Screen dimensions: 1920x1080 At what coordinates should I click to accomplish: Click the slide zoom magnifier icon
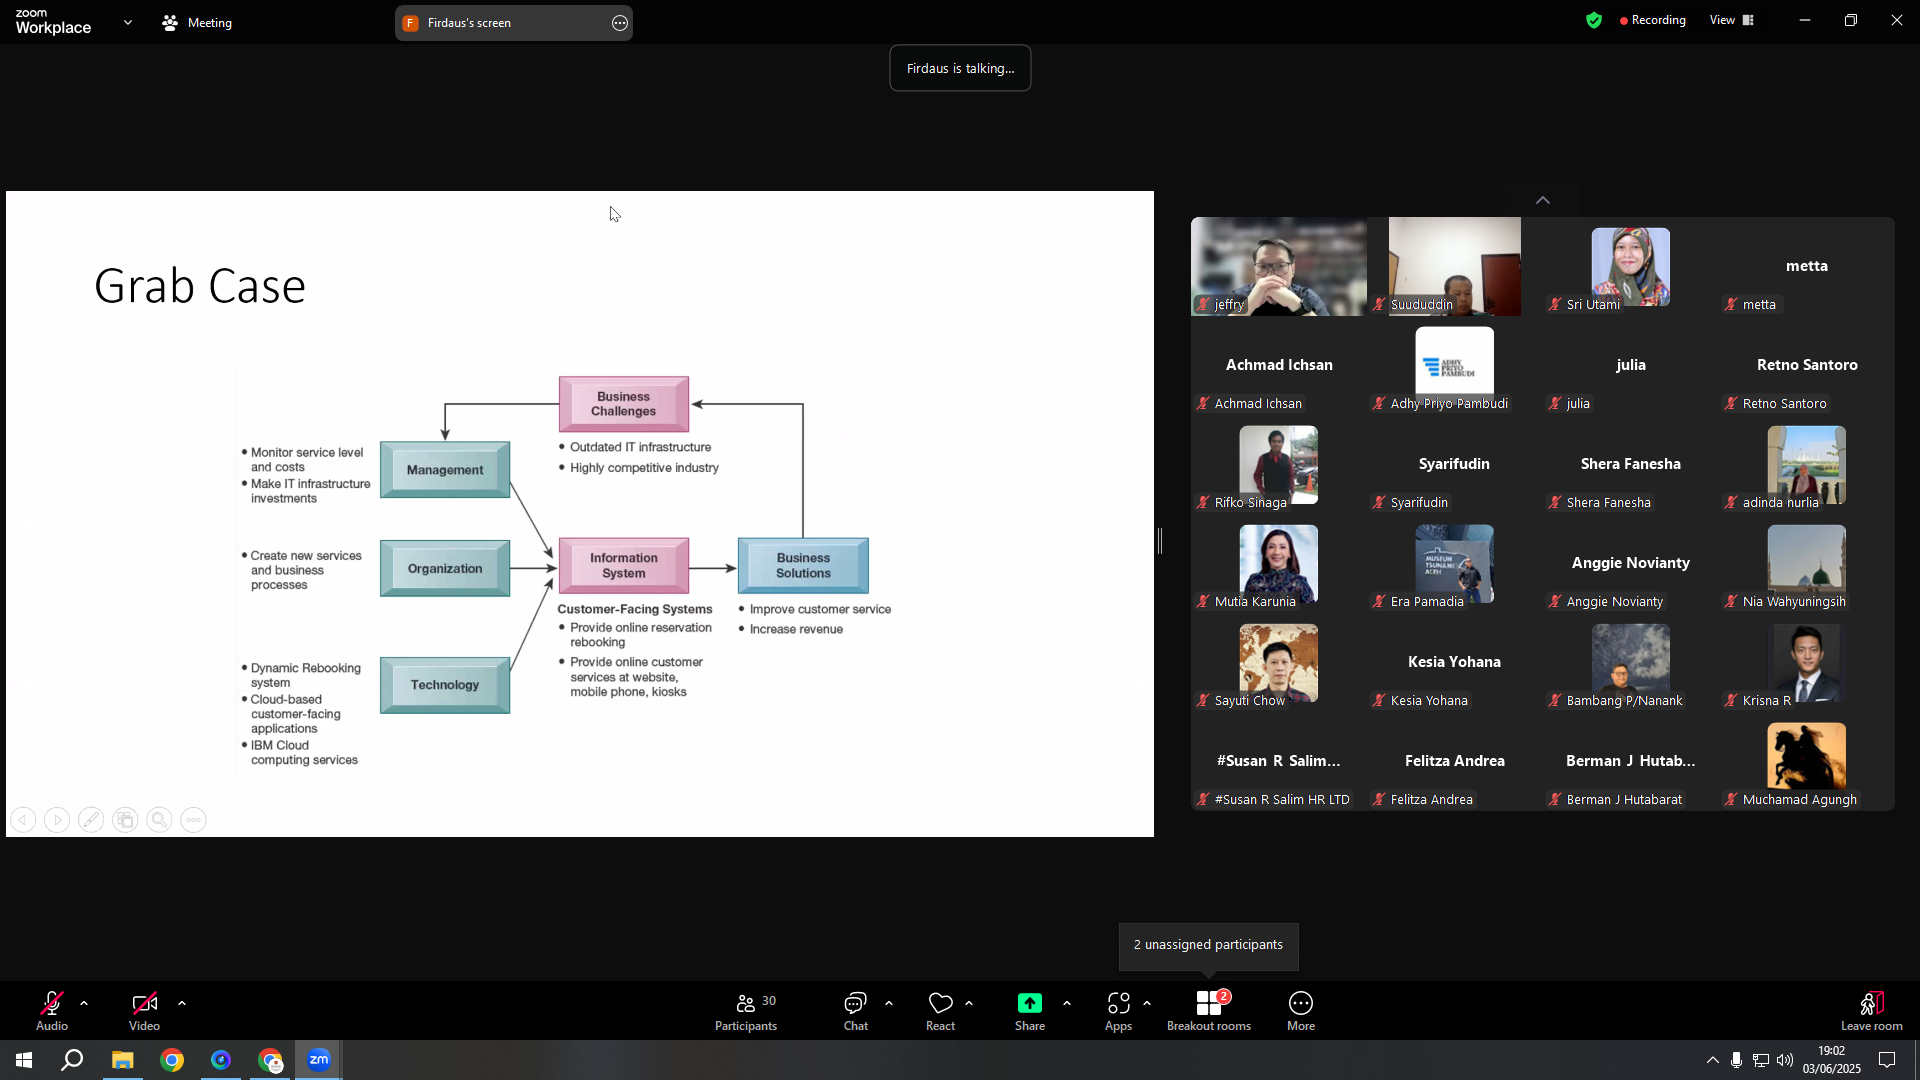[x=159, y=820]
